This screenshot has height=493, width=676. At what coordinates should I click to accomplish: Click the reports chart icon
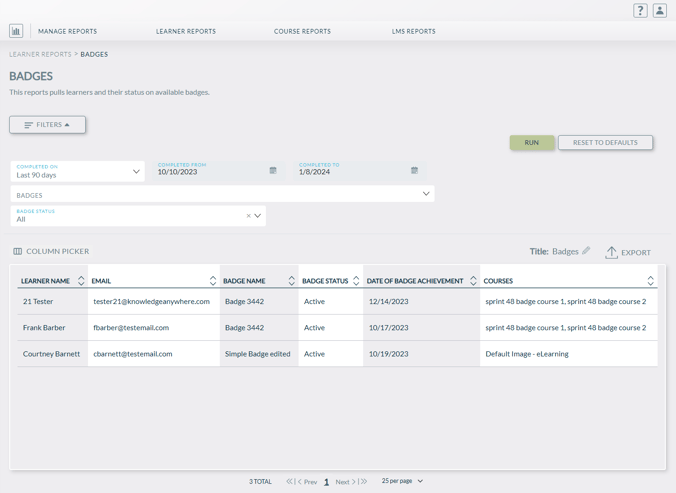[x=16, y=31]
